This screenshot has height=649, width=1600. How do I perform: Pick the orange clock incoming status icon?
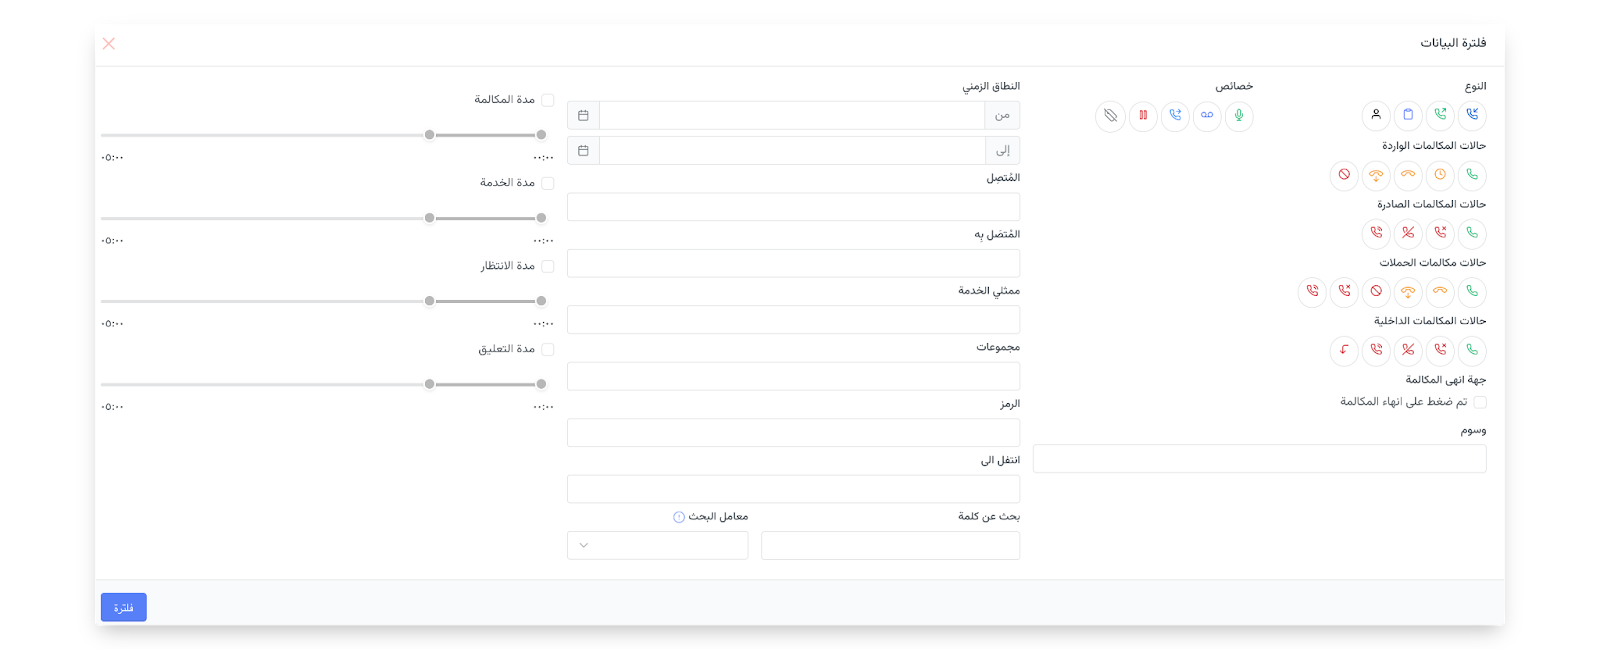[1440, 175]
